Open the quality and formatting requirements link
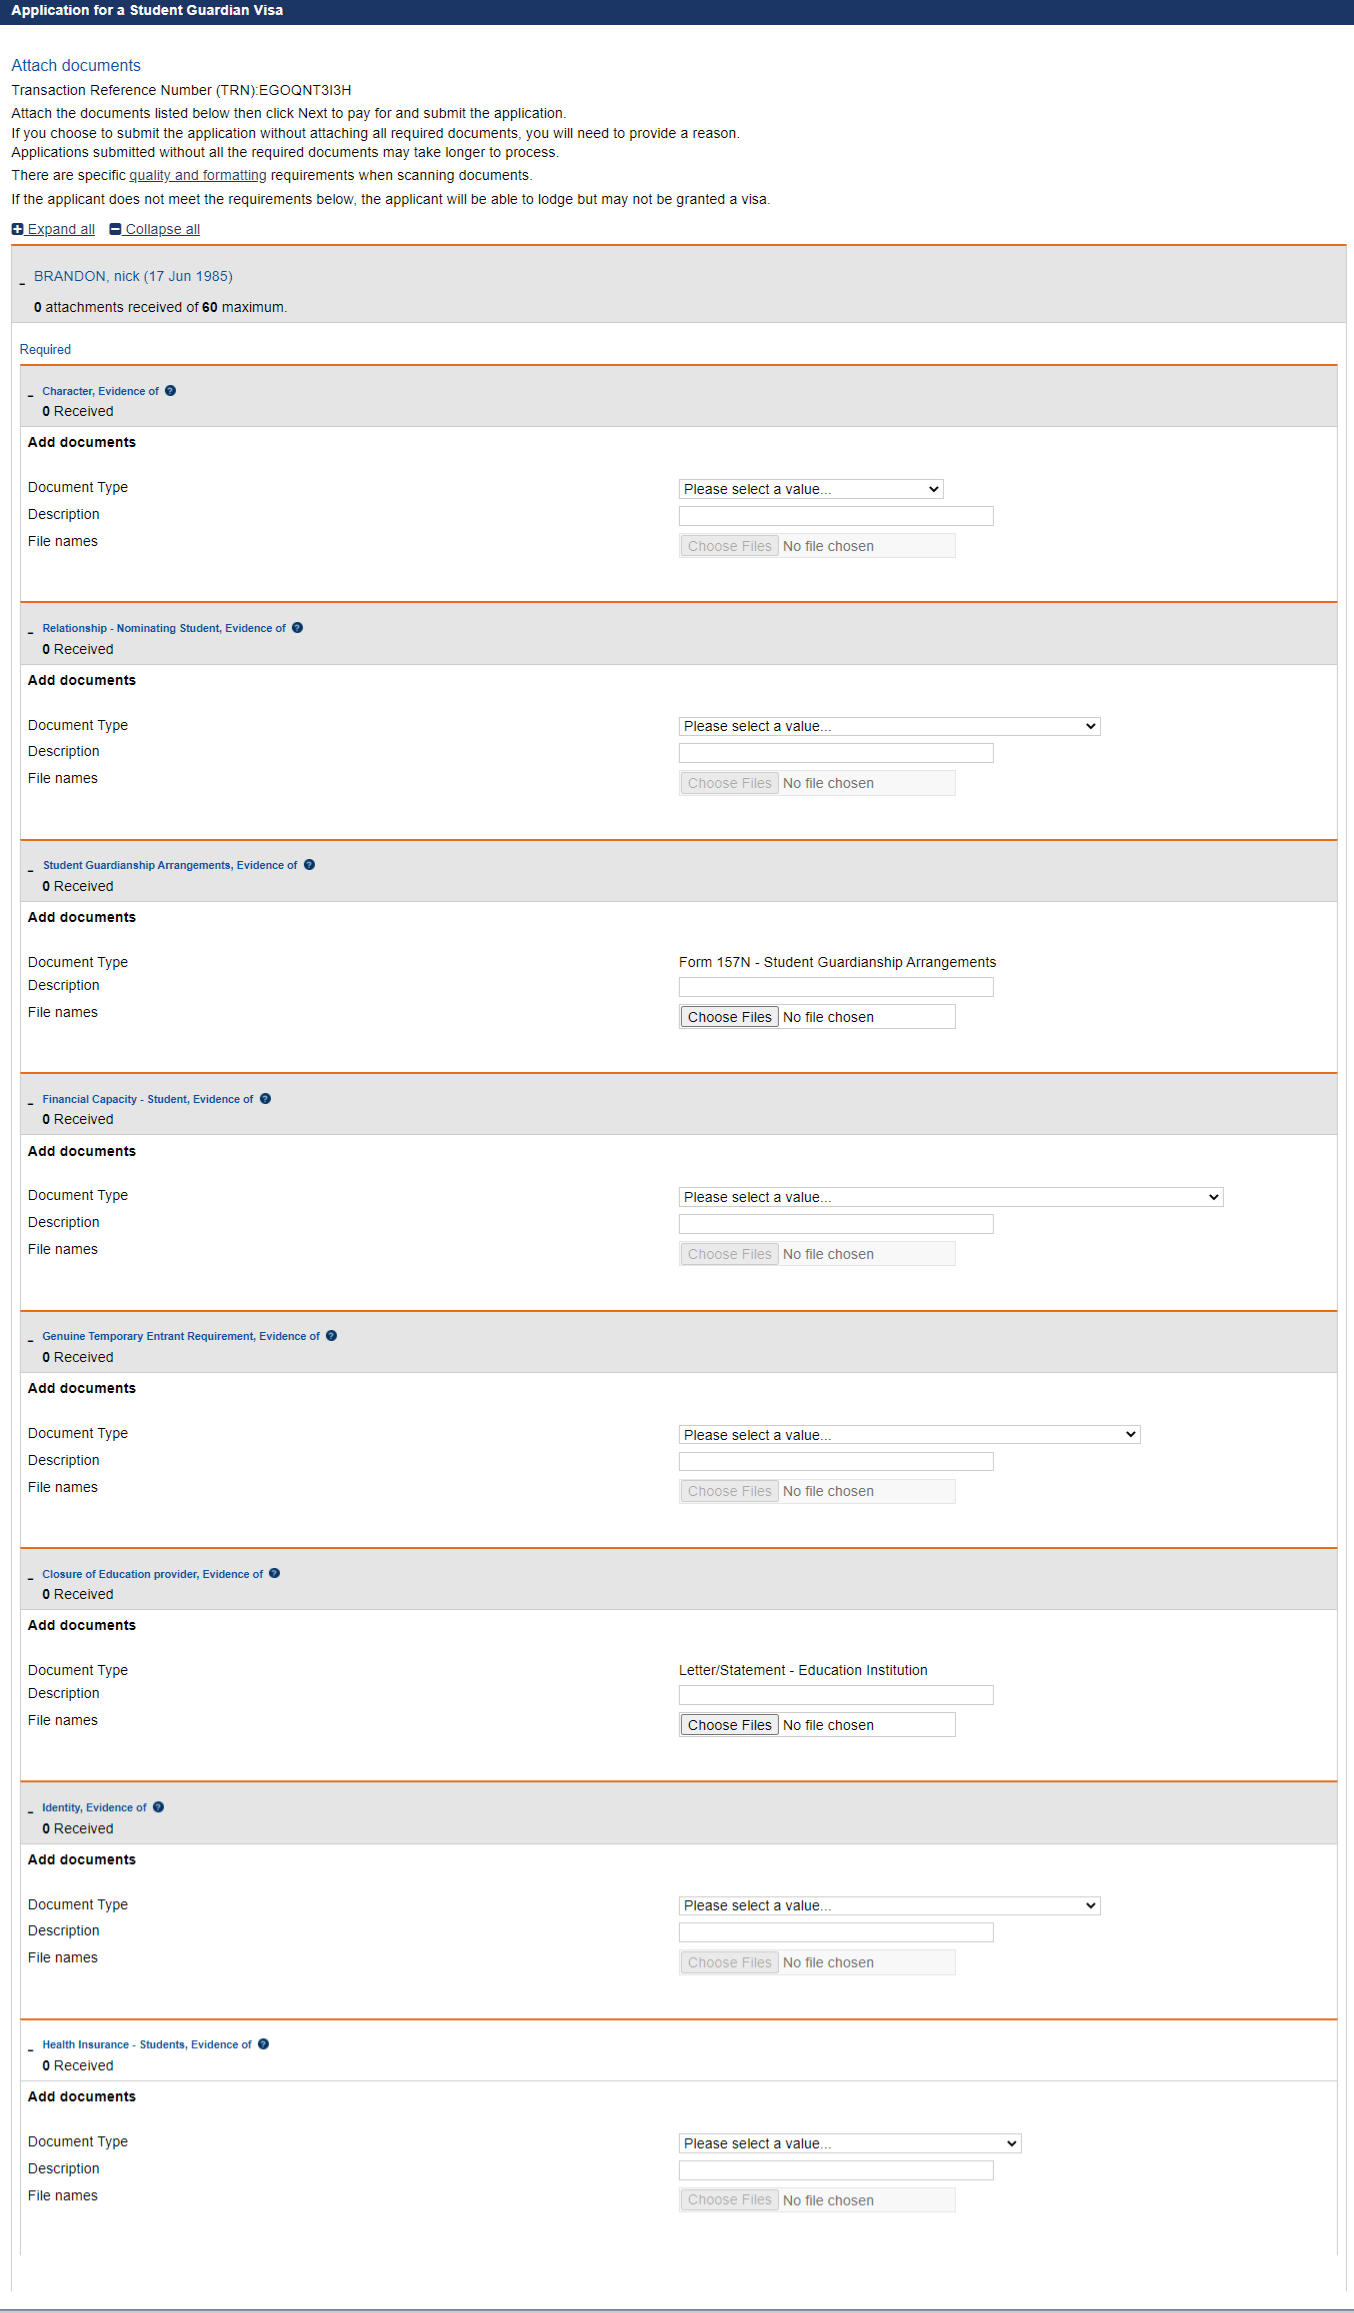This screenshot has height=2313, width=1354. [198, 175]
